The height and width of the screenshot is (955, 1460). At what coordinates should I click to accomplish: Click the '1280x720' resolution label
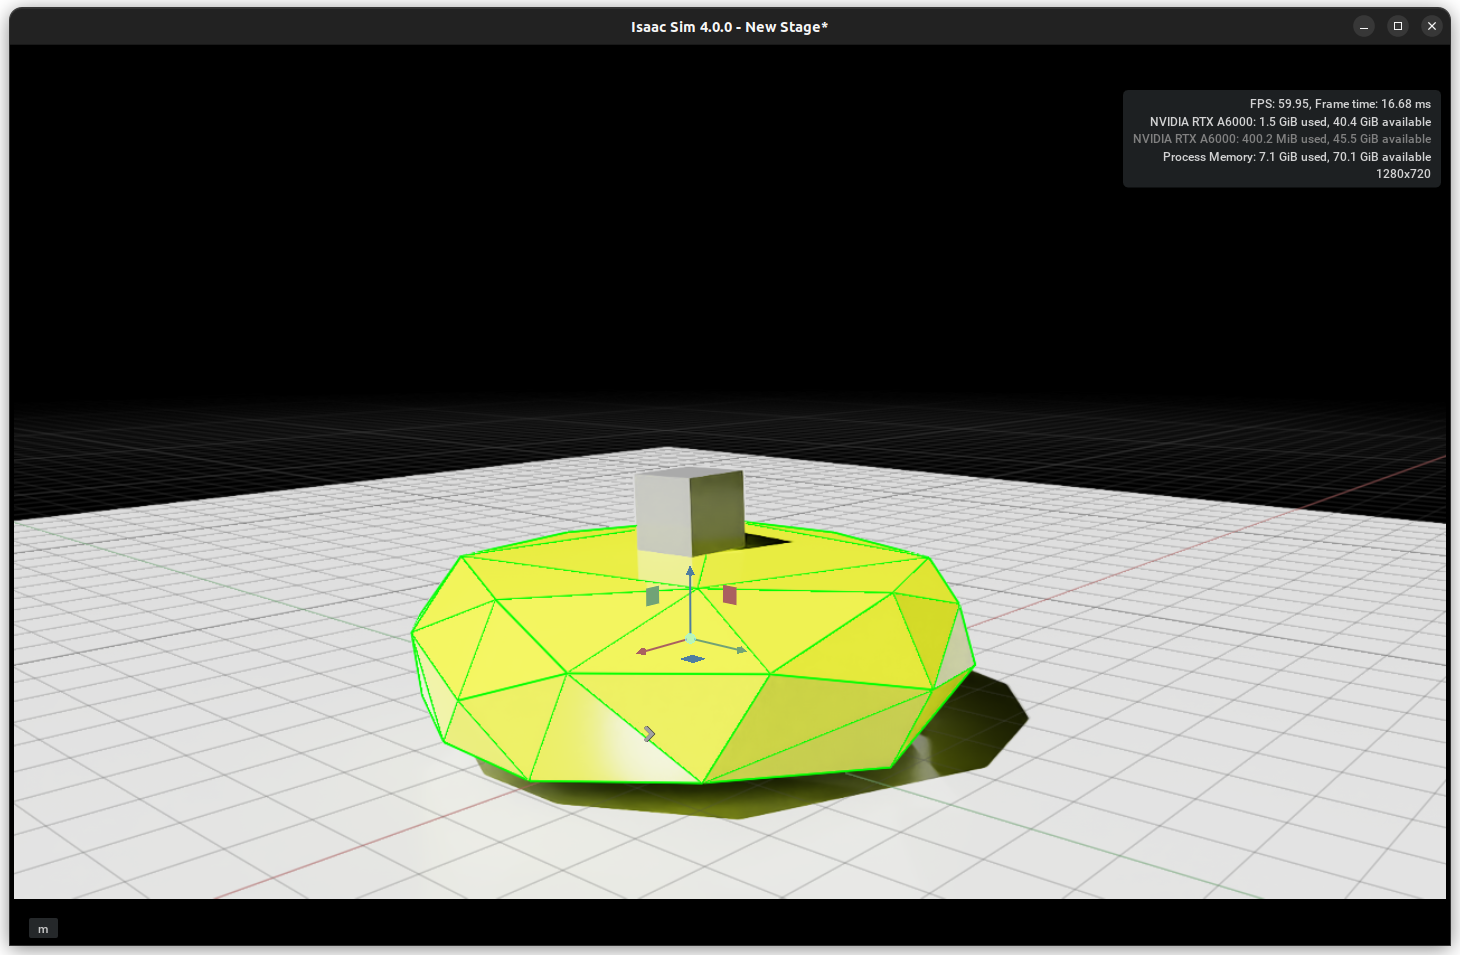click(x=1403, y=173)
